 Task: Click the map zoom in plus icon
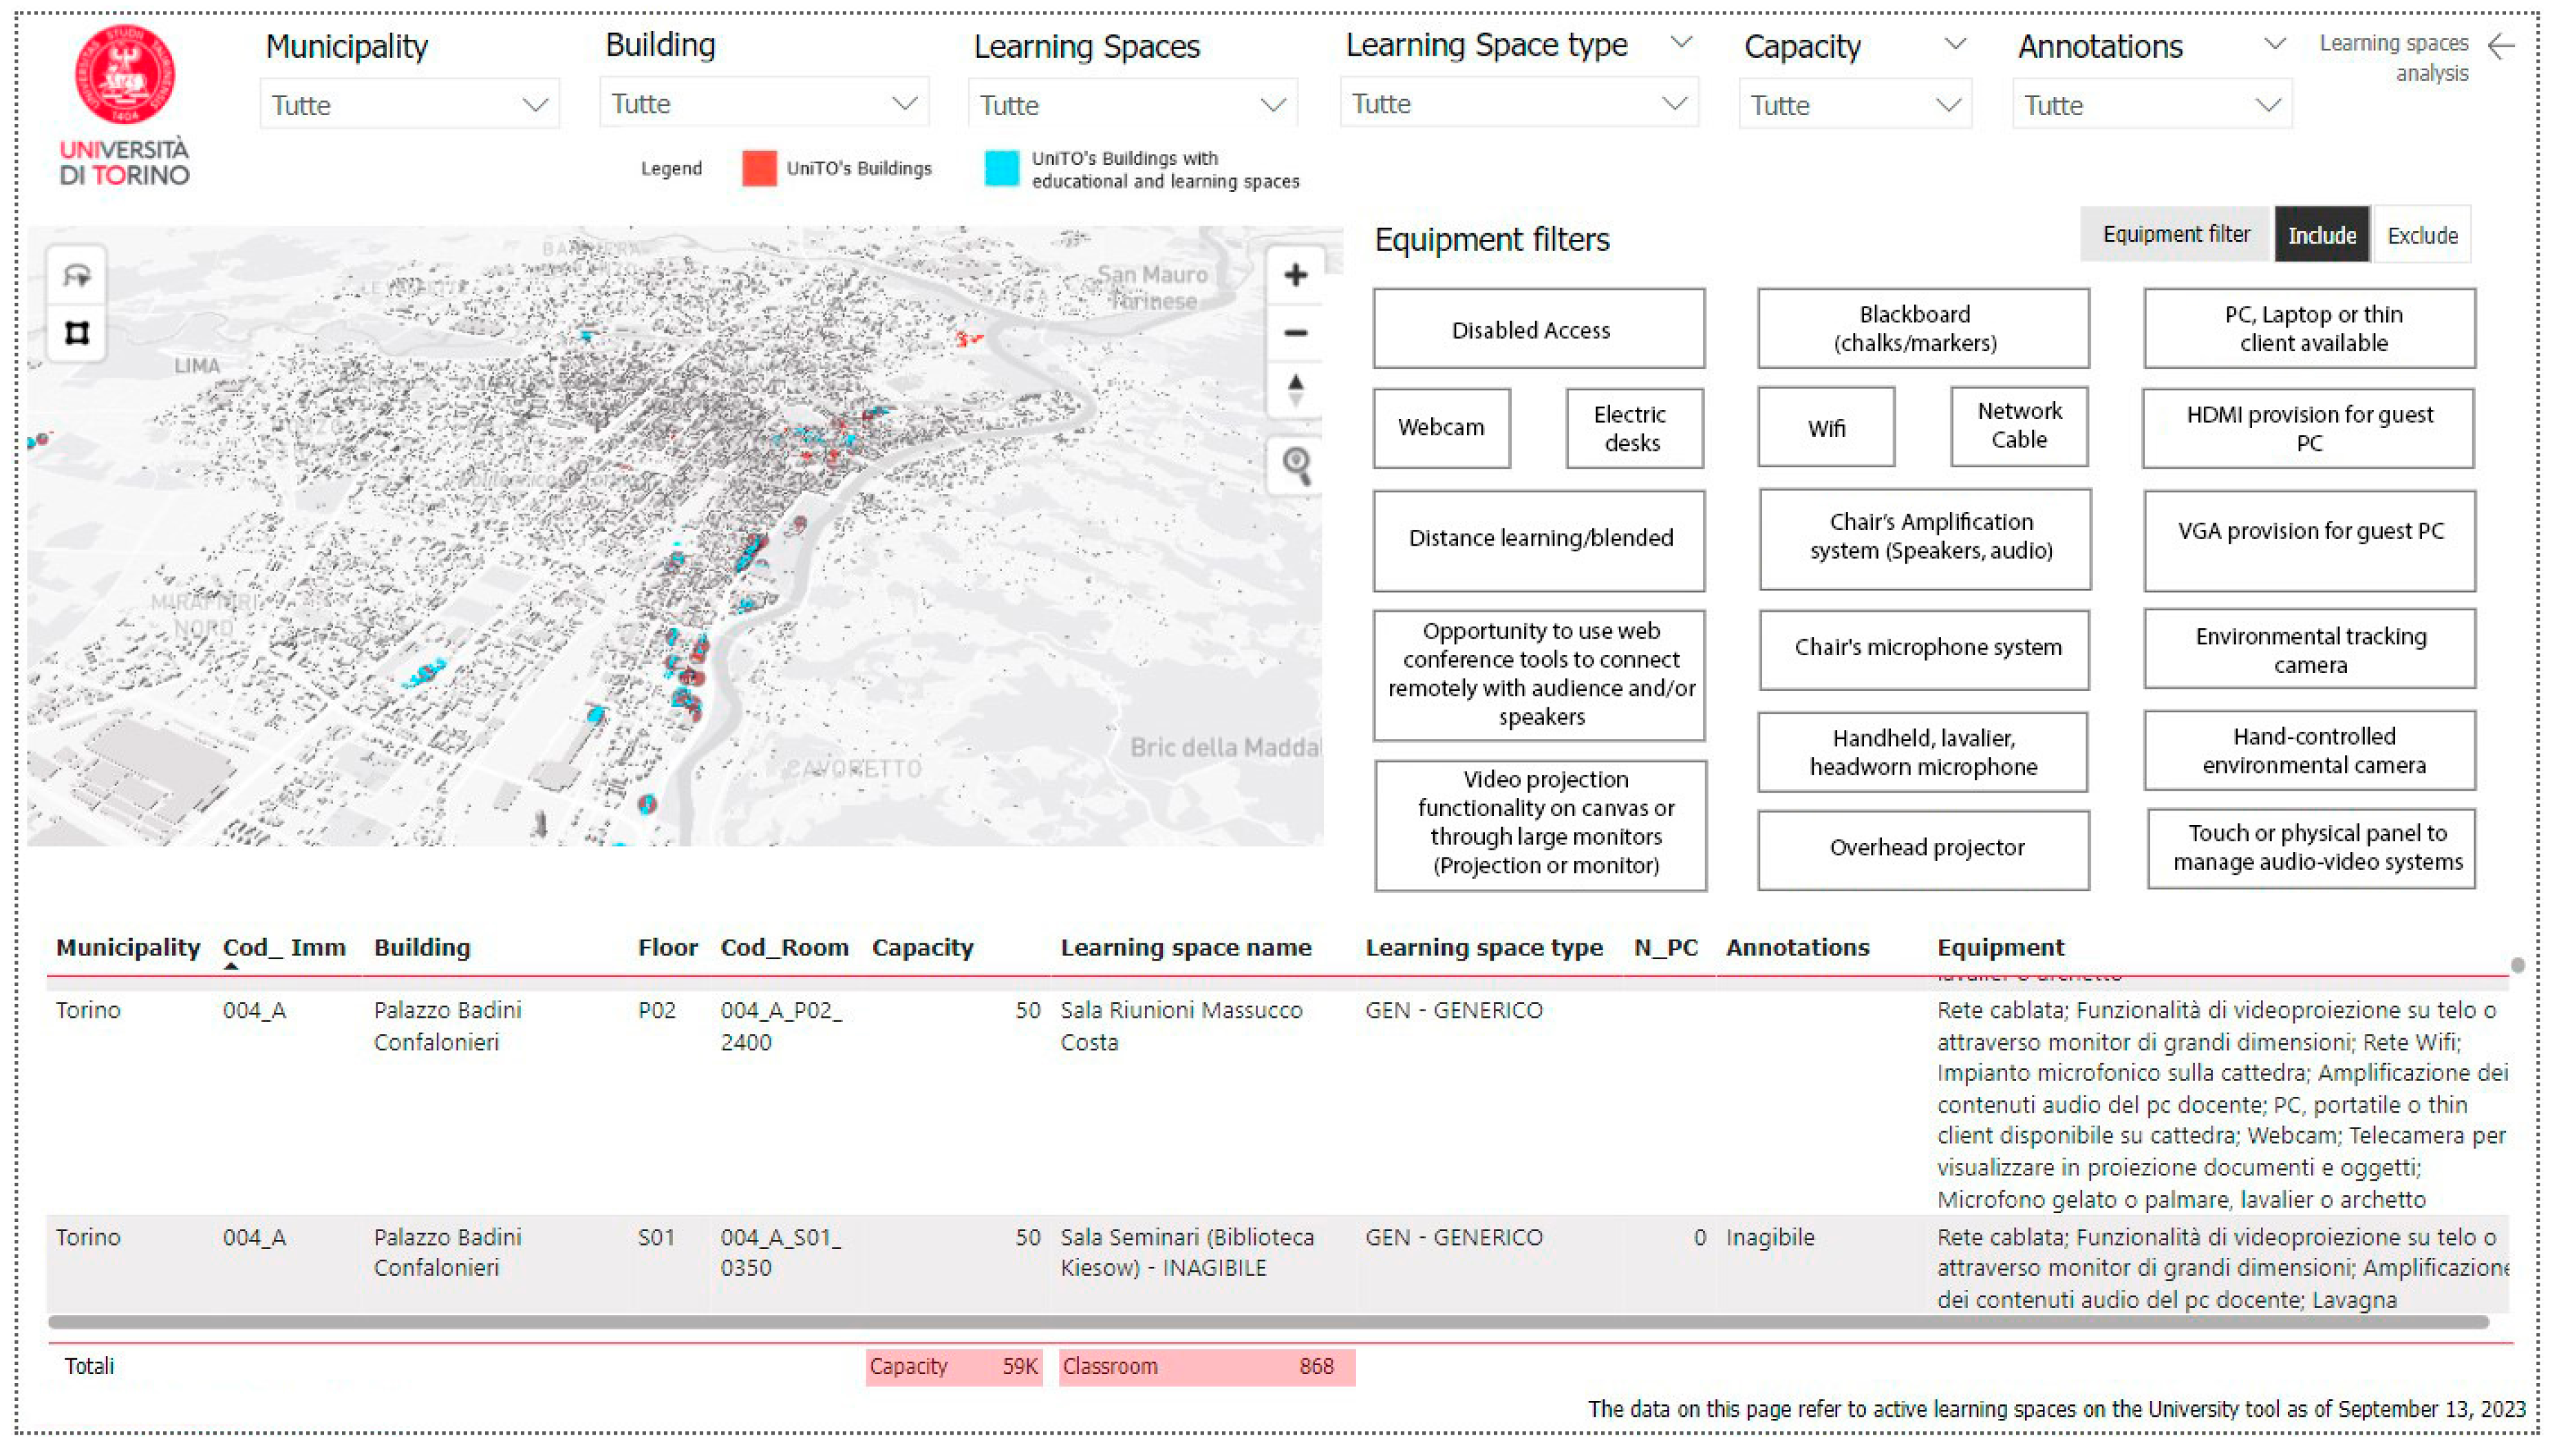point(1295,275)
